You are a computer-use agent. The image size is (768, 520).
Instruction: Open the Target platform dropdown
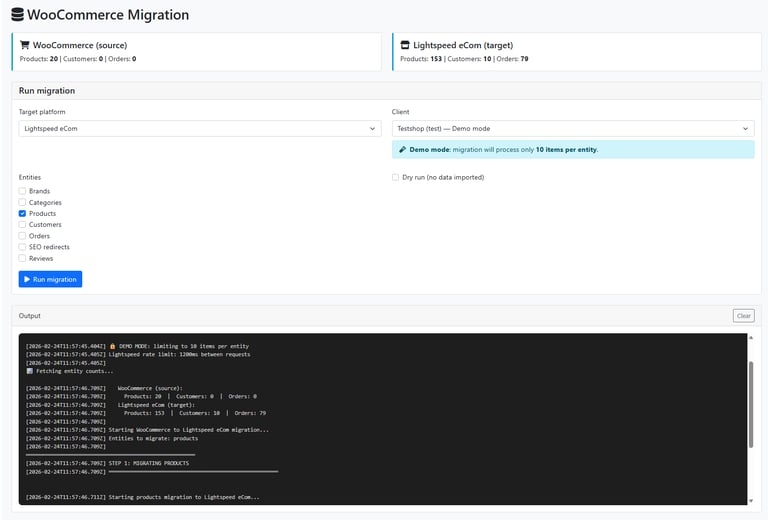(200, 128)
